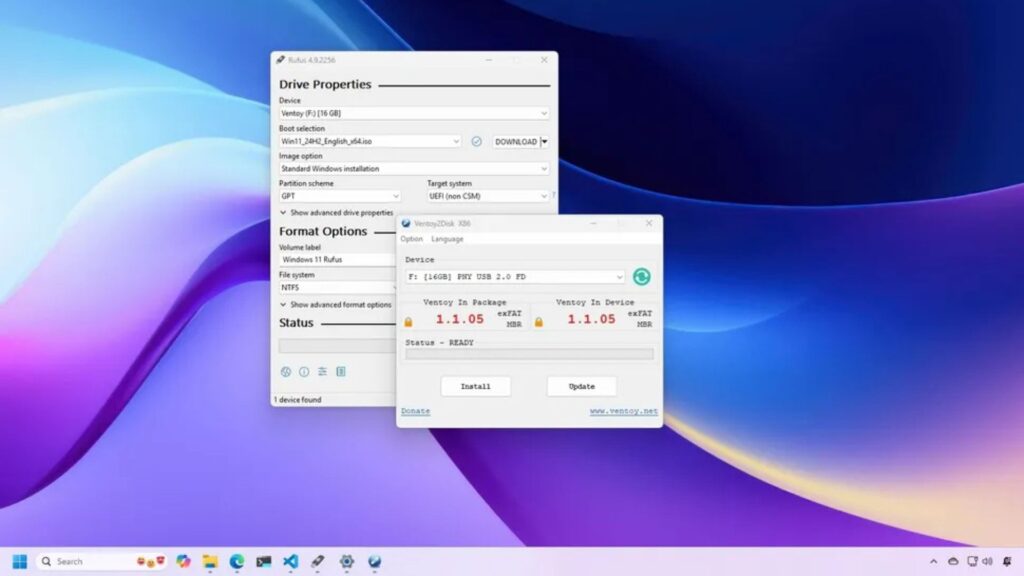Open Rufus language globe icon
1024x576 pixels.
click(285, 372)
